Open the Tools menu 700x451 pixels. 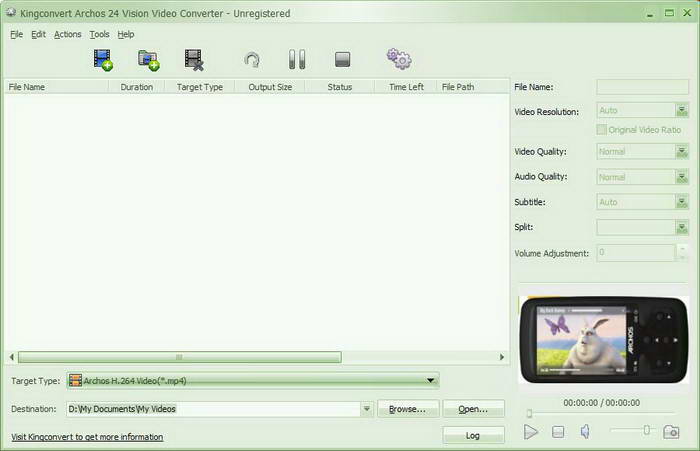99,34
